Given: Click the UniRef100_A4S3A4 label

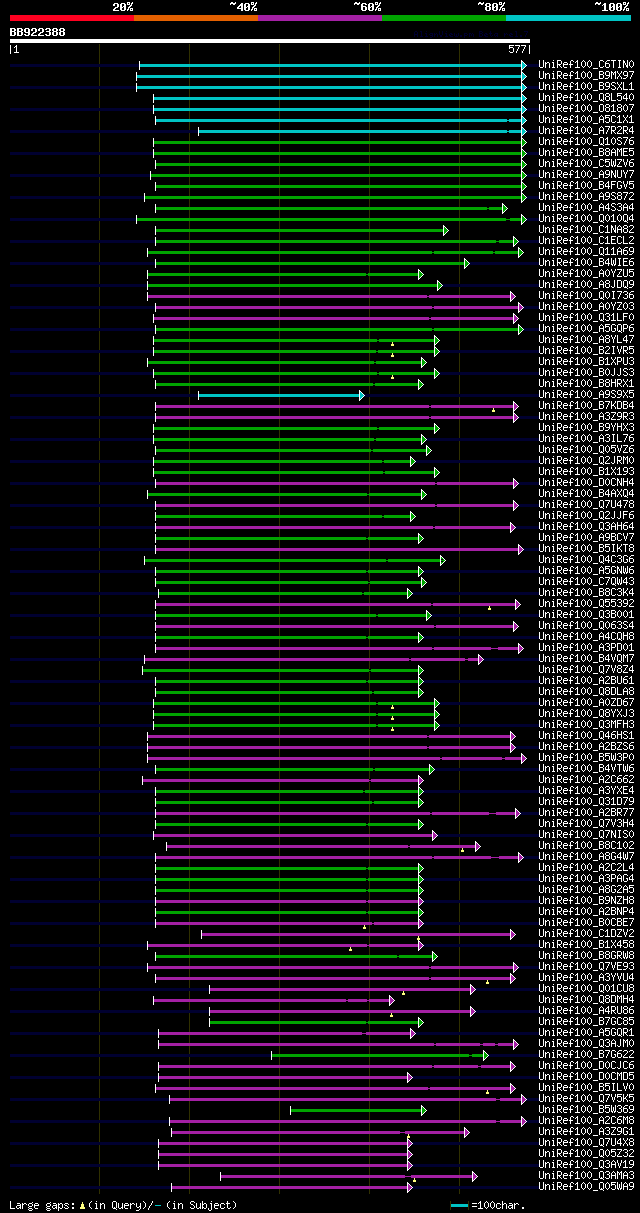Looking at the screenshot, I should (x=586, y=208).
